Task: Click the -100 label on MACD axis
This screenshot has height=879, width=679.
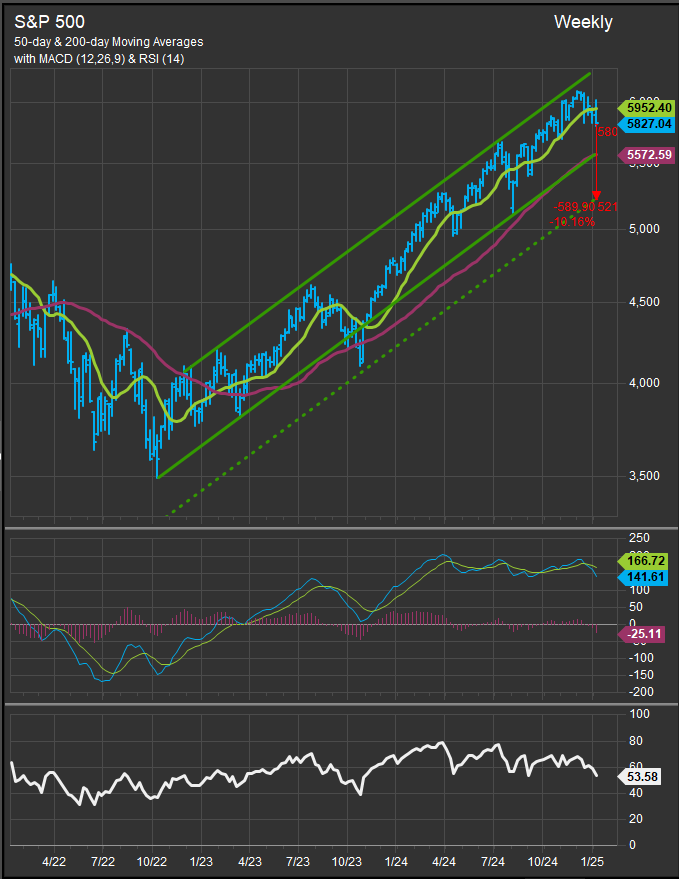Action: 640,658
